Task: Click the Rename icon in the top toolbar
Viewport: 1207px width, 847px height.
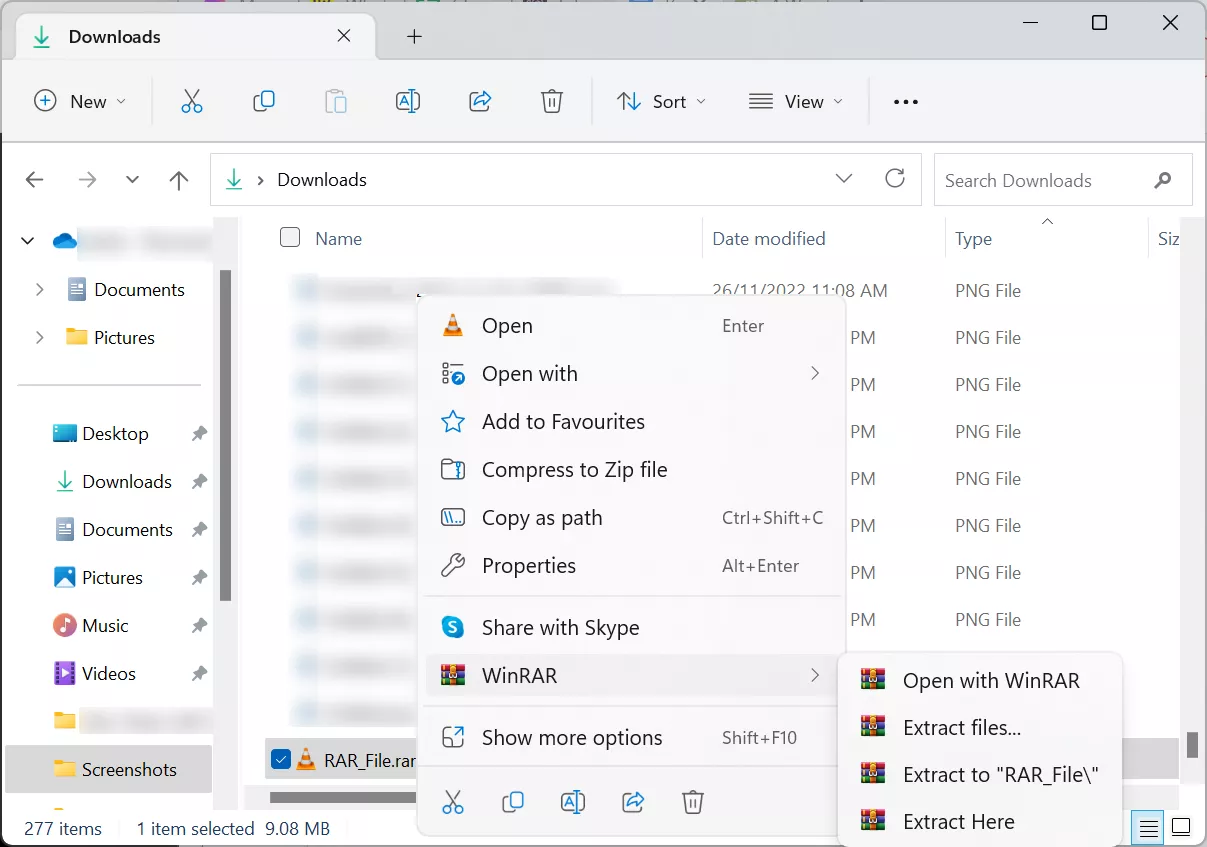Action: pos(408,101)
